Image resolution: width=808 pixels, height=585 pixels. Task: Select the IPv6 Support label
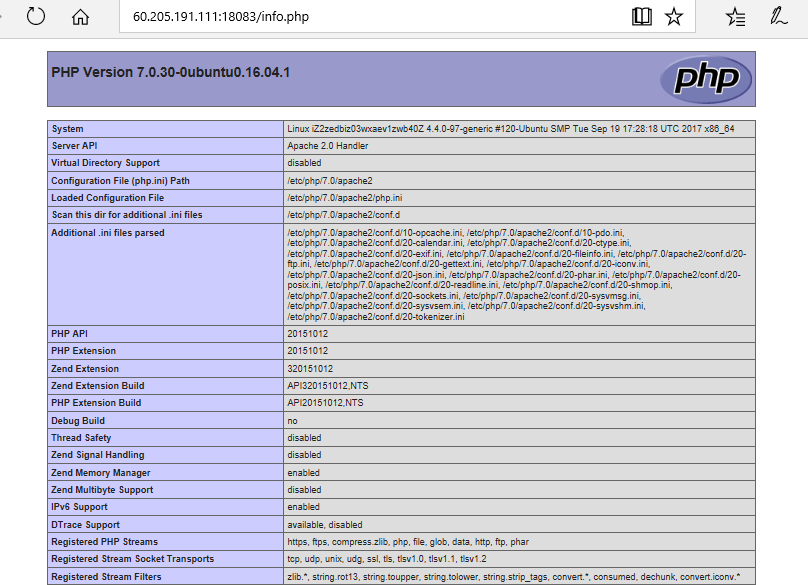[79, 507]
